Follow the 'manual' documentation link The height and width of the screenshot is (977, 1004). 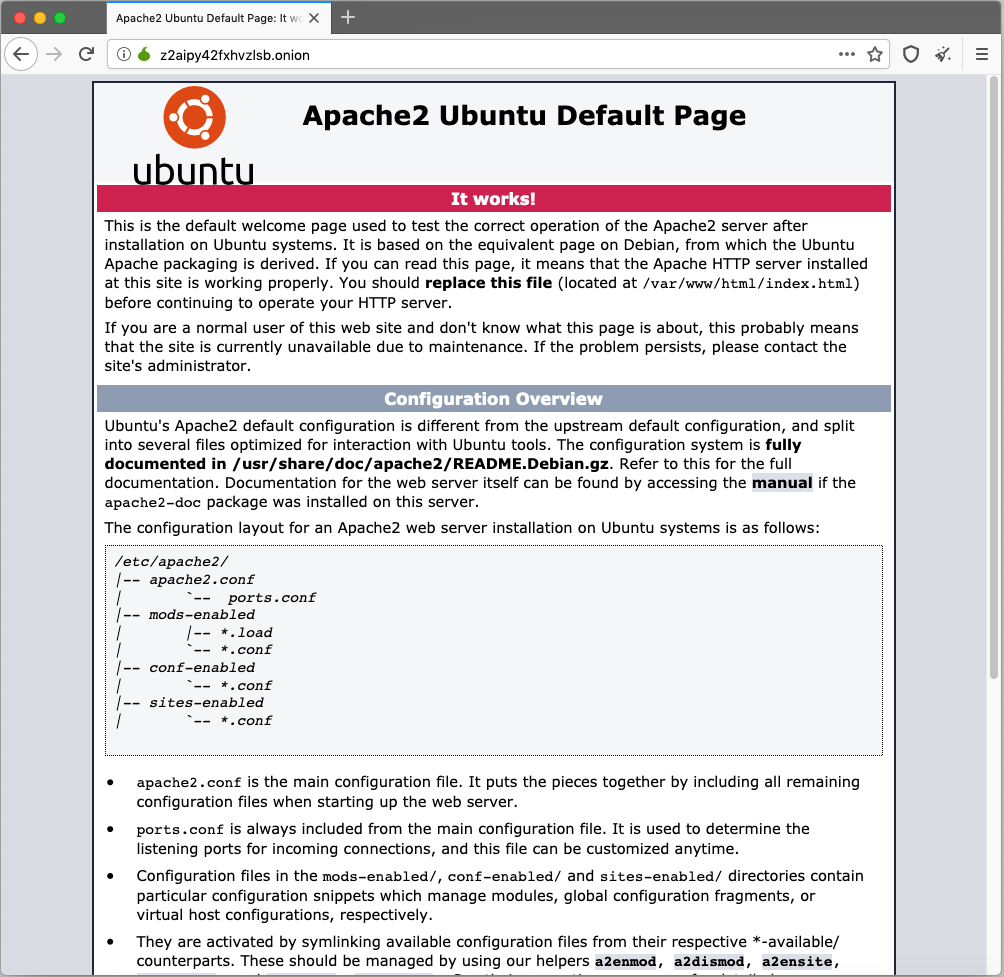pos(782,483)
